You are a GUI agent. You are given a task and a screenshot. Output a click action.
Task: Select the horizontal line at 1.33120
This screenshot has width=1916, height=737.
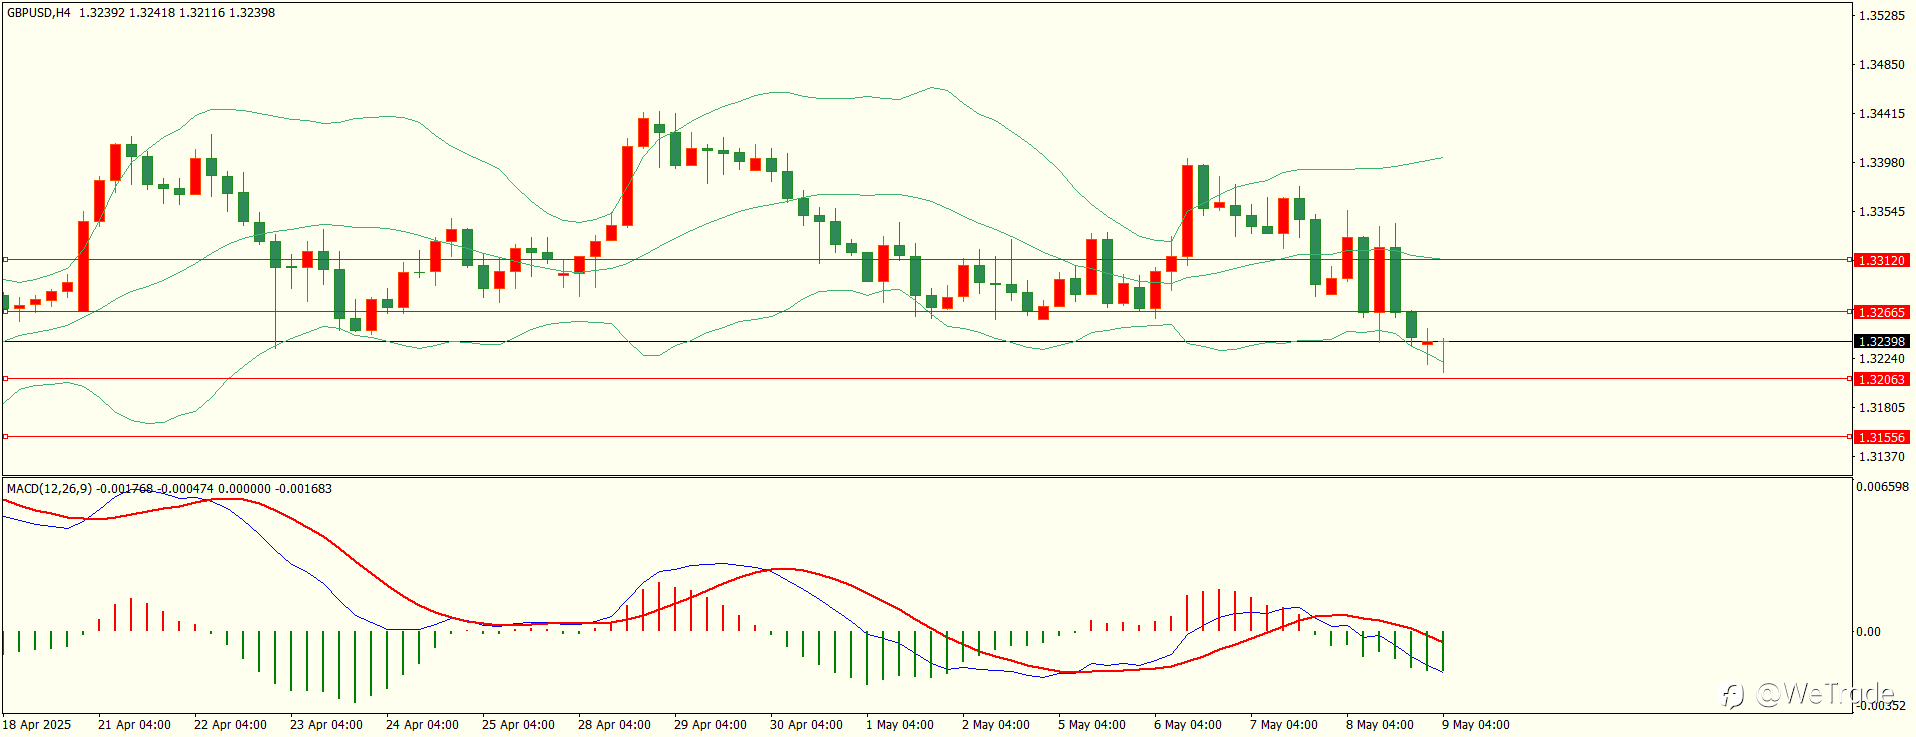[x=927, y=260]
